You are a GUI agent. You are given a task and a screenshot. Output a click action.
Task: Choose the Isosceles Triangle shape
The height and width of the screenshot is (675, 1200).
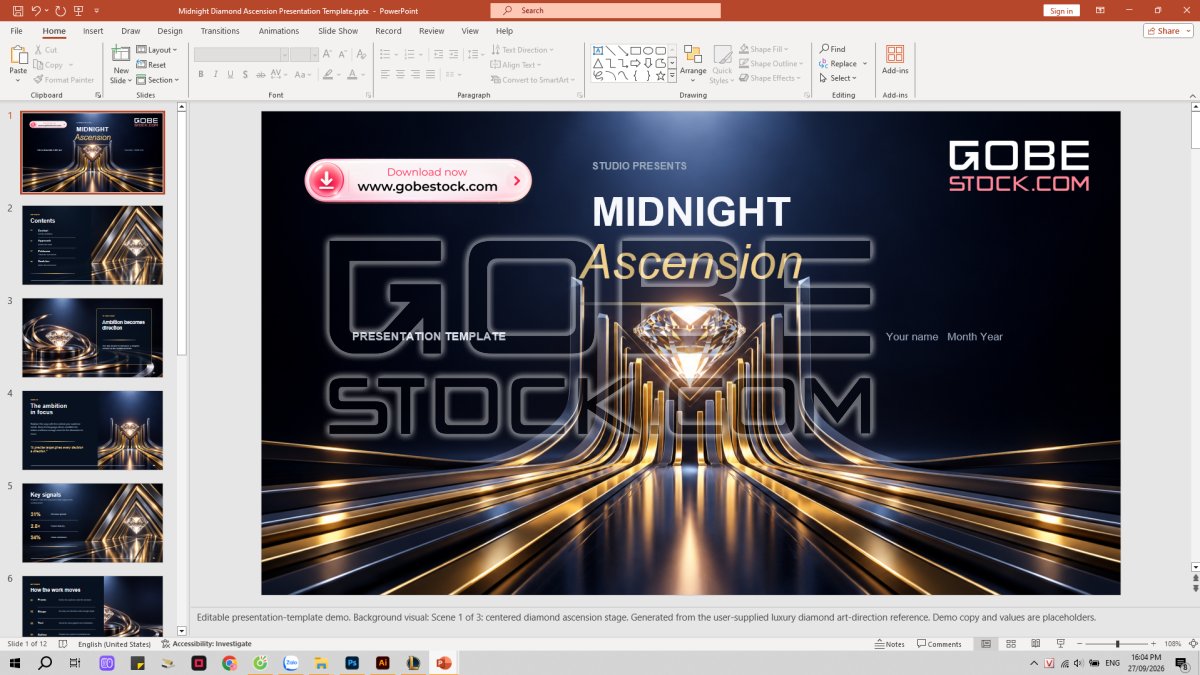(x=598, y=62)
